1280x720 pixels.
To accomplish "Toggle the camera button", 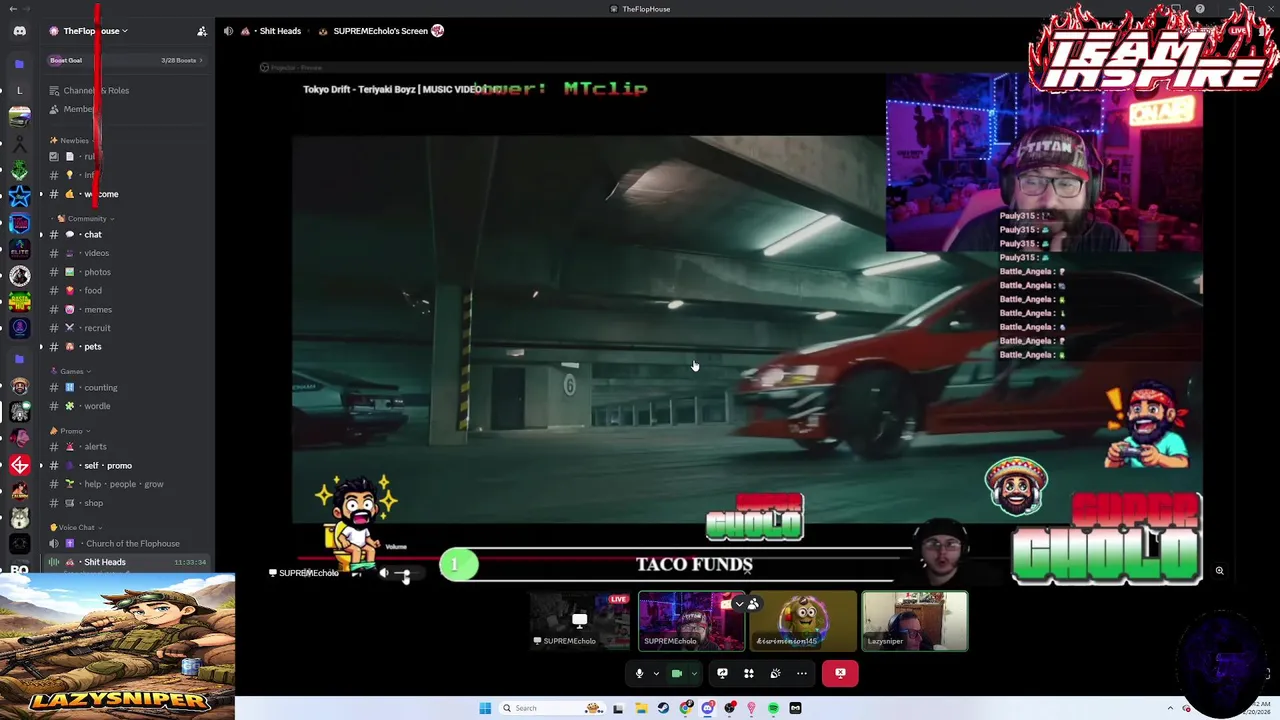I will 677,673.
